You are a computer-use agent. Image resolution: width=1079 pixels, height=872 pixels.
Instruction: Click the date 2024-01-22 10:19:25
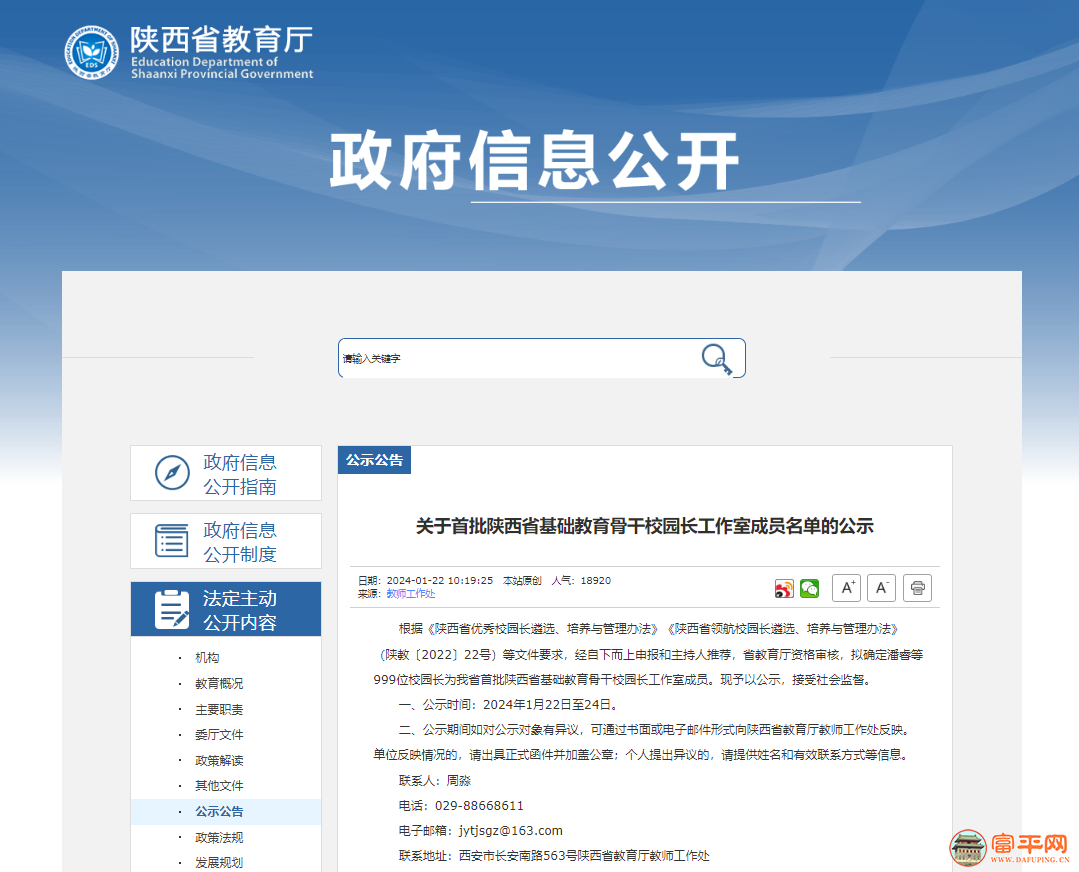(x=440, y=581)
